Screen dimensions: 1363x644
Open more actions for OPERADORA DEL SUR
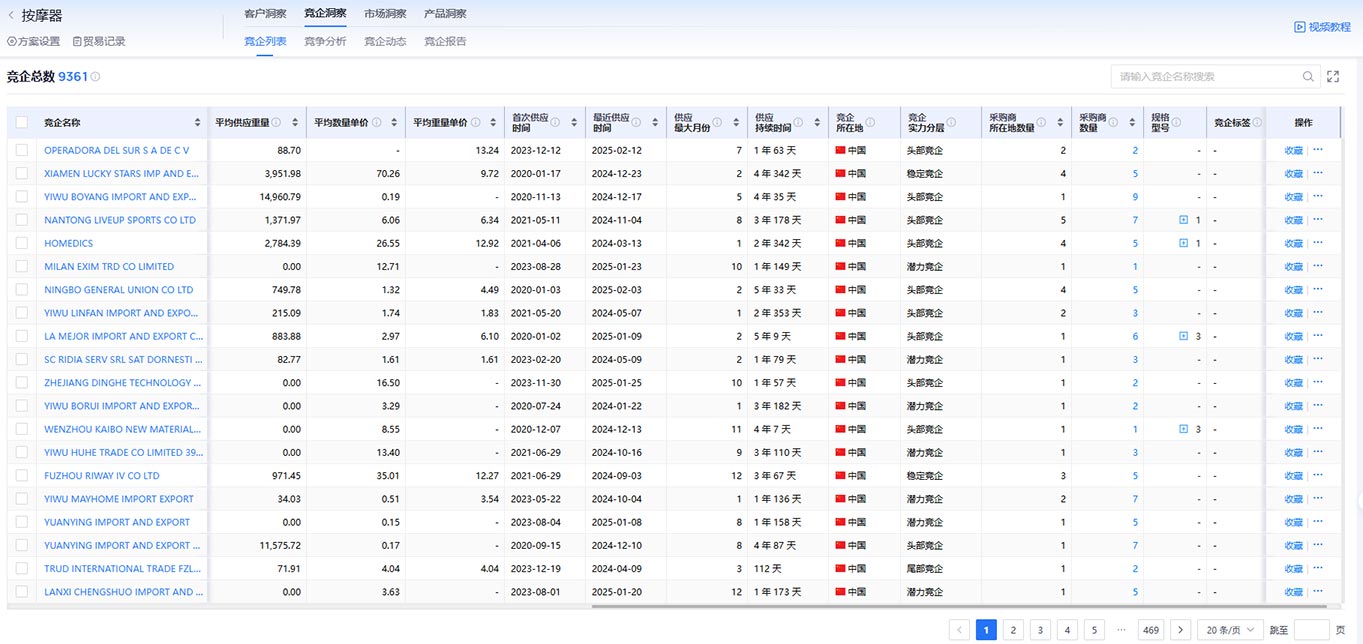click(1318, 150)
